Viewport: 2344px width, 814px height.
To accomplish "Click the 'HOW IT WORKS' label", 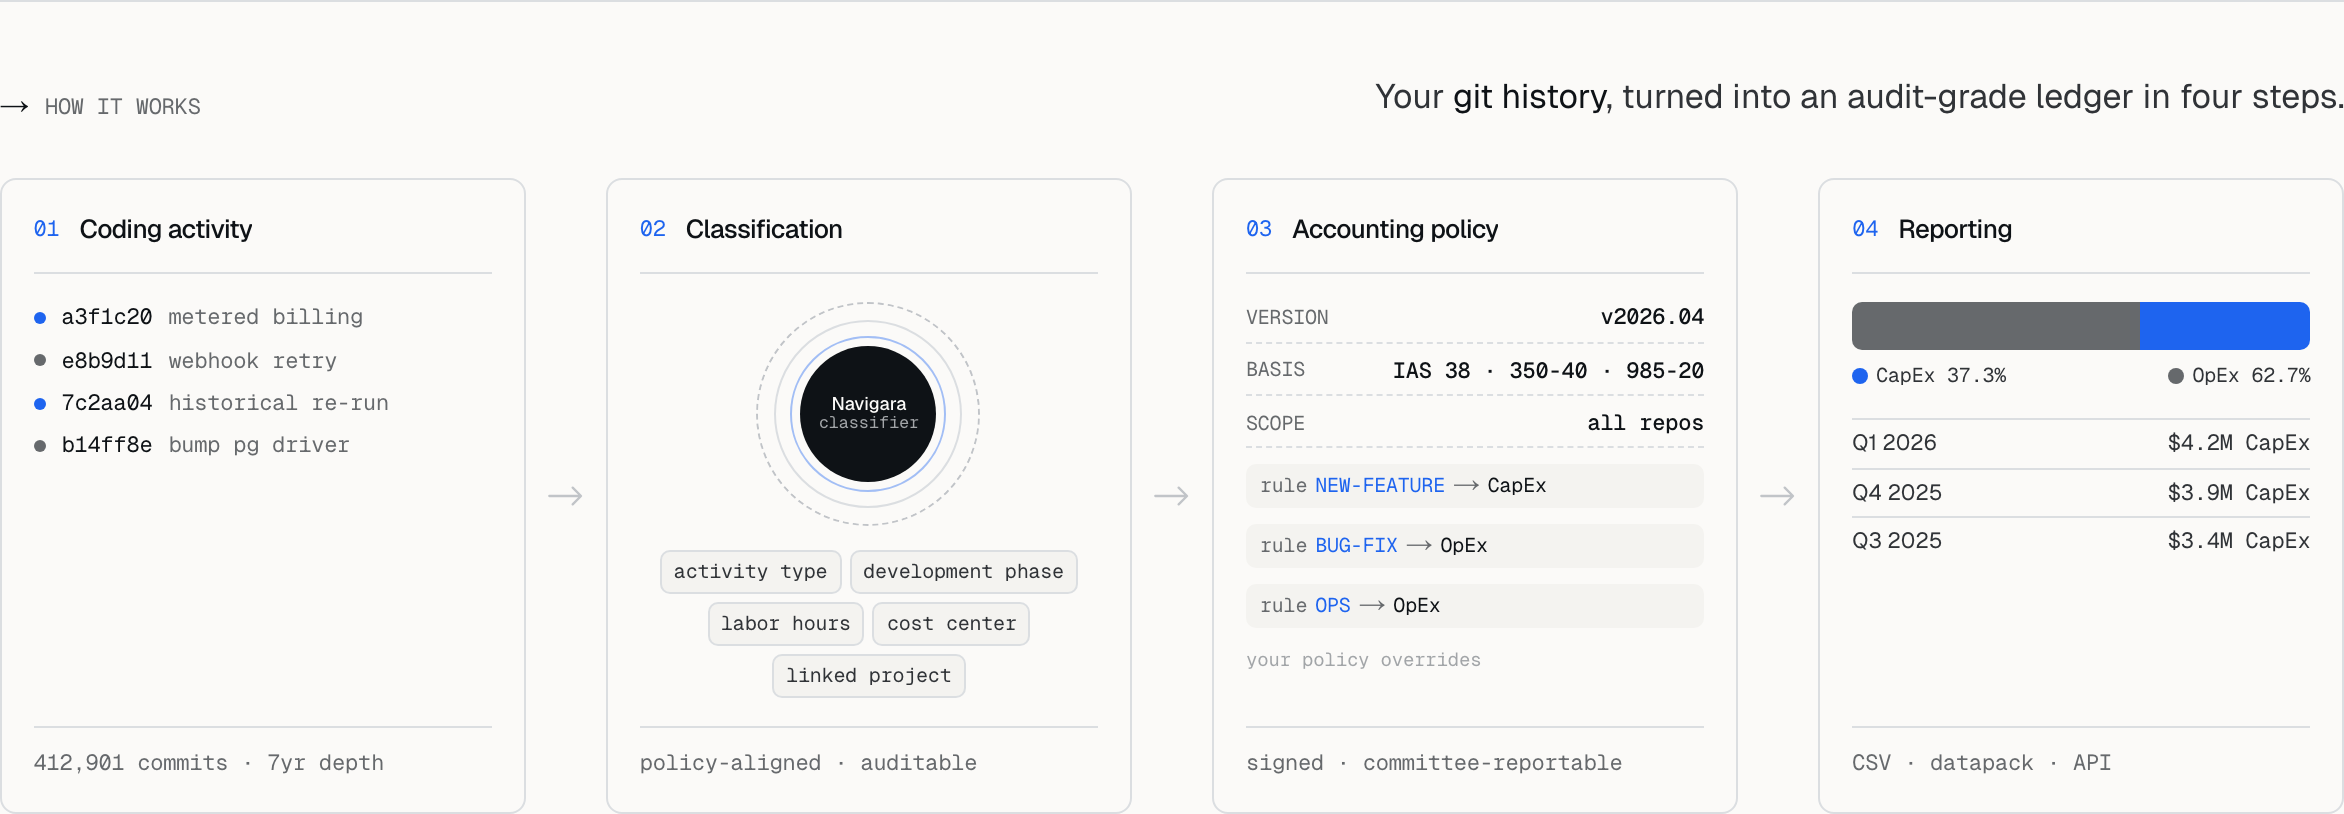I will pos(122,107).
